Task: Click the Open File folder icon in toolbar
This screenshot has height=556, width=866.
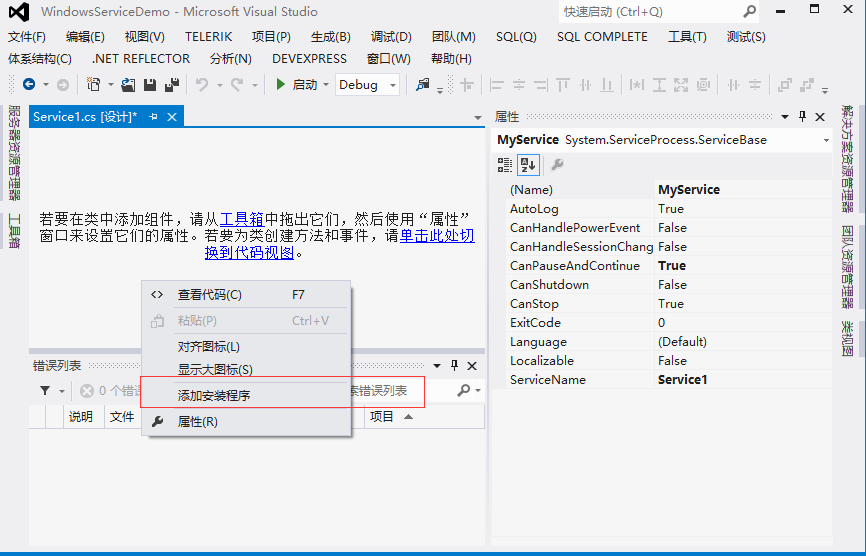Action: pyautogui.click(x=128, y=85)
